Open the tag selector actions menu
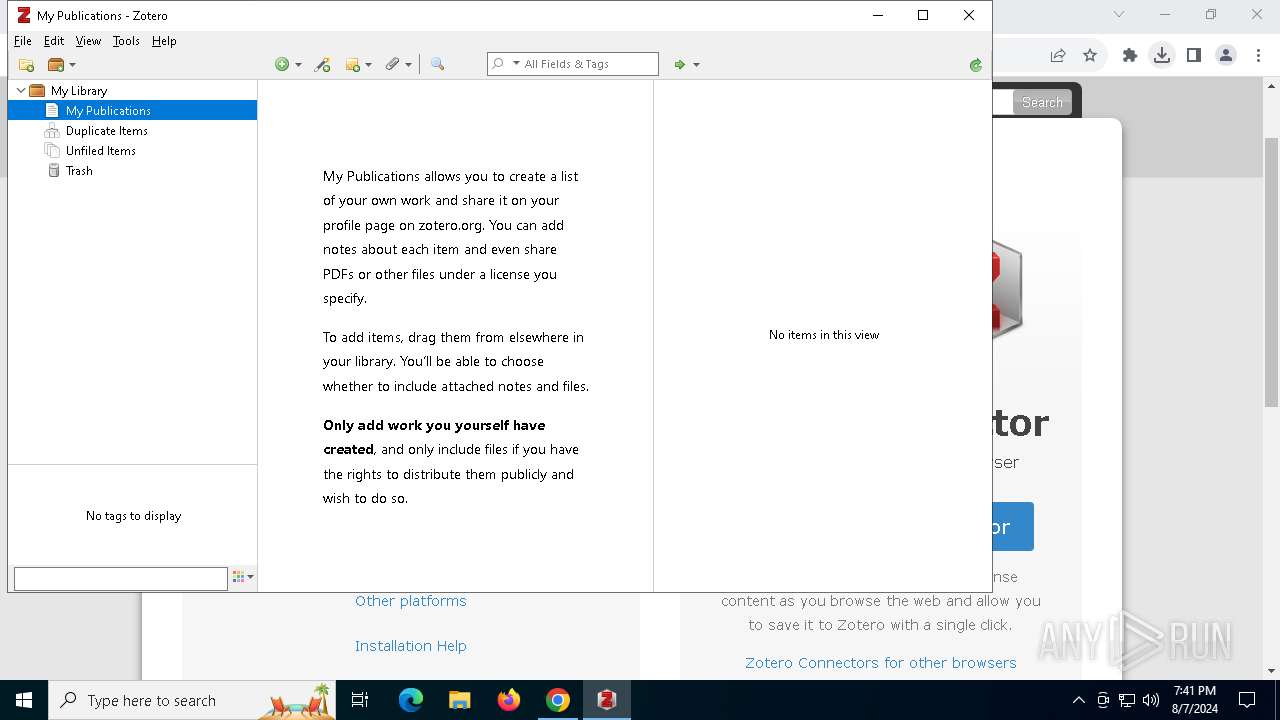 pos(243,577)
